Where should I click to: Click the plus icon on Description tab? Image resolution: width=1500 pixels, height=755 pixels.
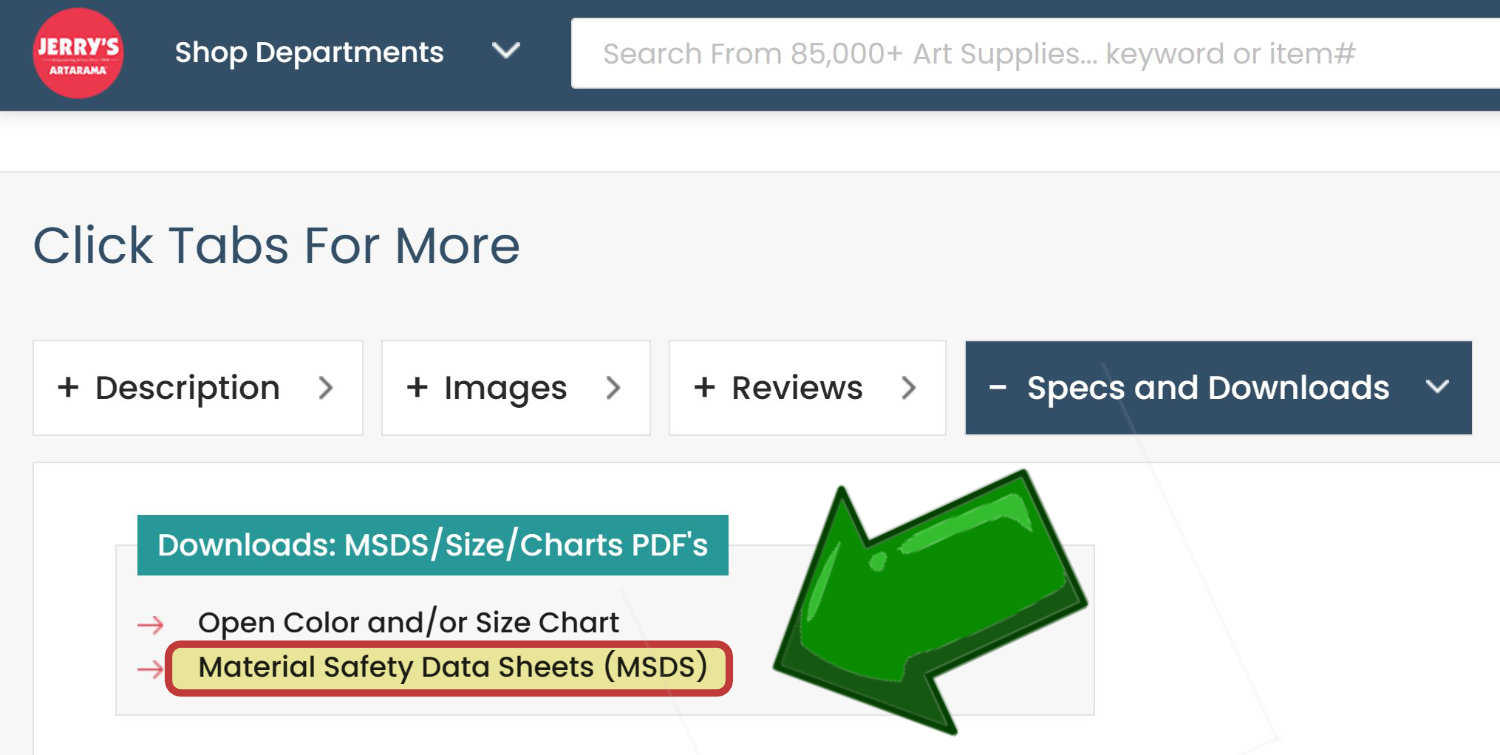click(68, 388)
